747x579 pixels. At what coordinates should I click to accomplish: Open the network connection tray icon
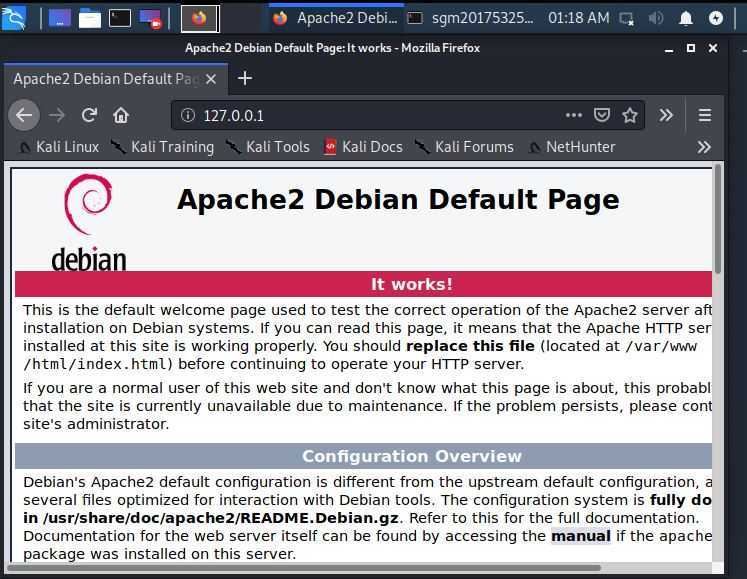click(626, 19)
